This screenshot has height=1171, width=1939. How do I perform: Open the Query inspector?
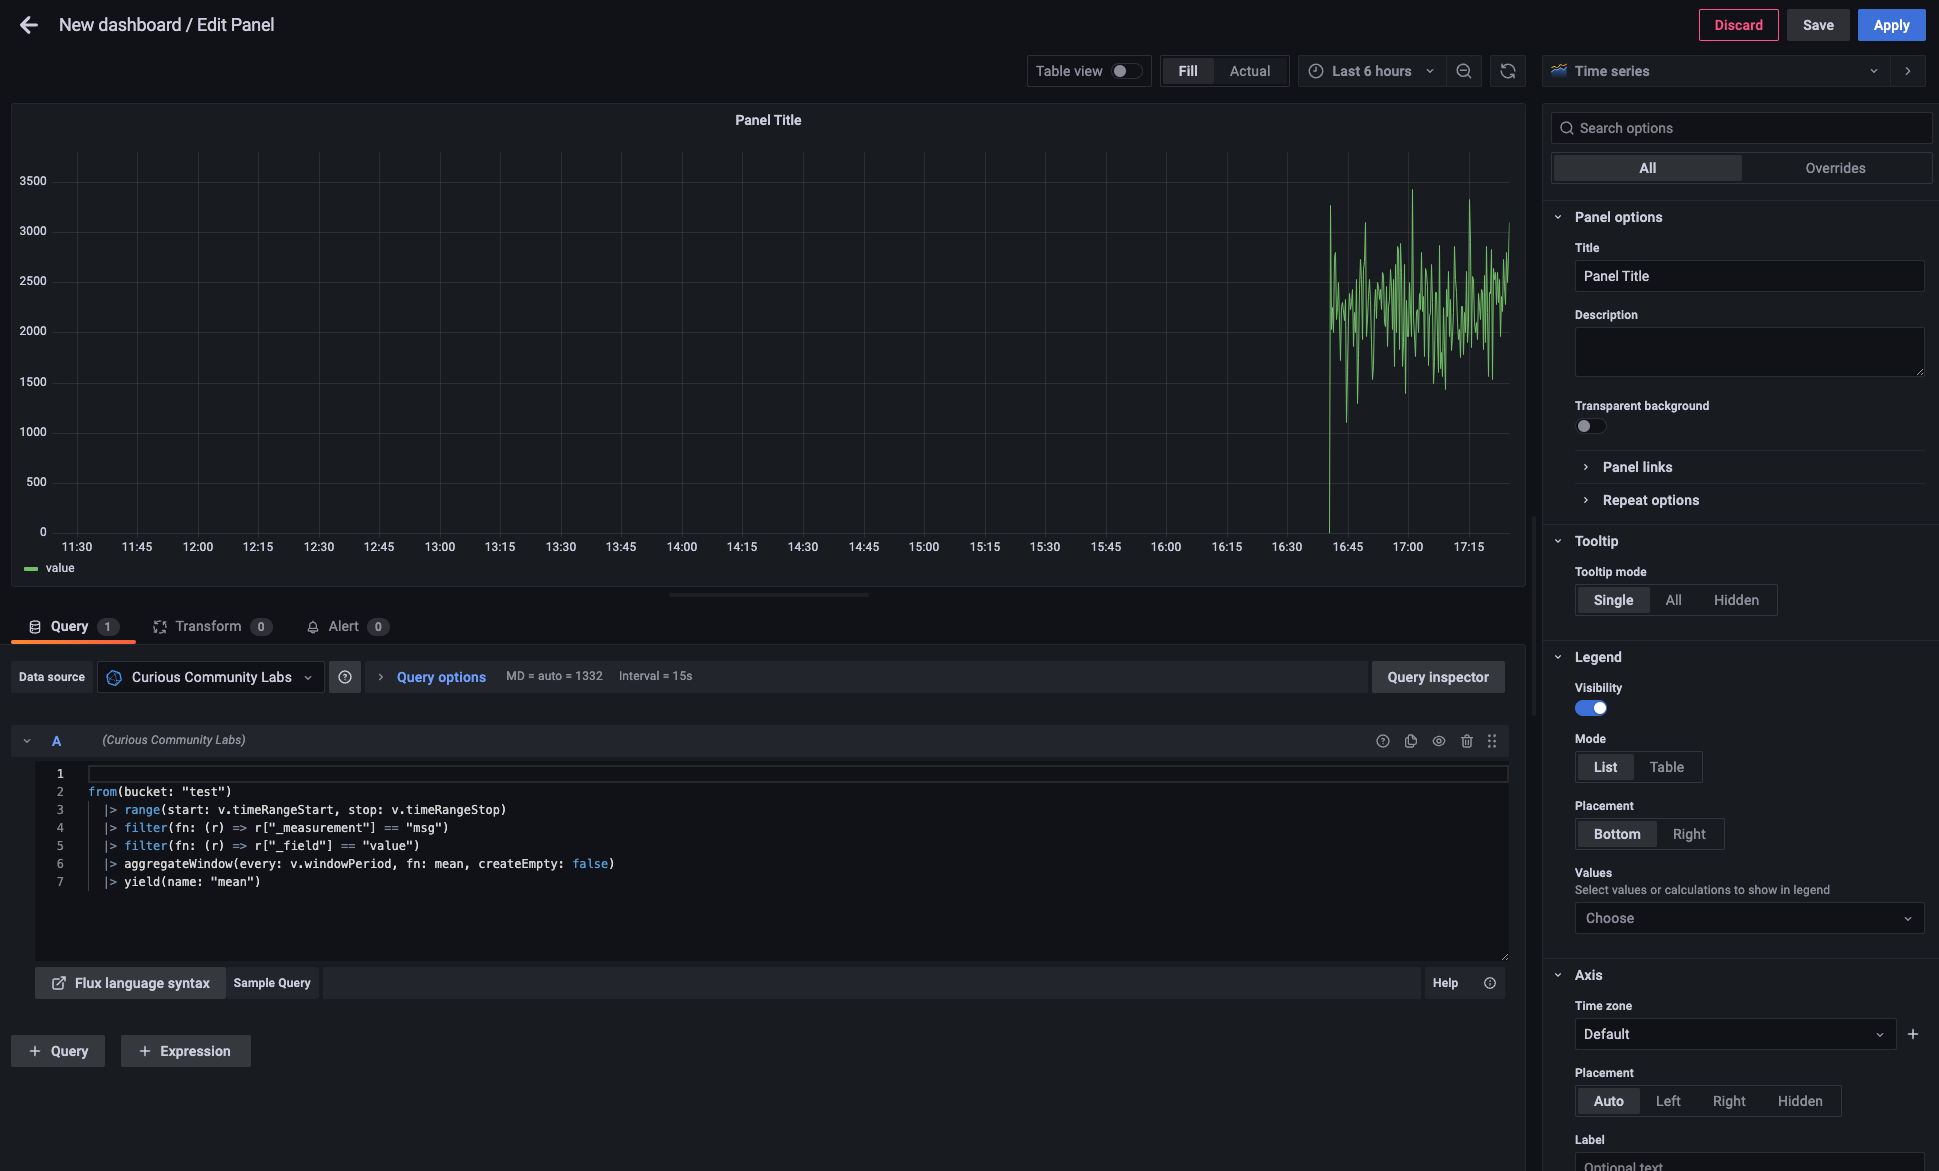(1438, 677)
